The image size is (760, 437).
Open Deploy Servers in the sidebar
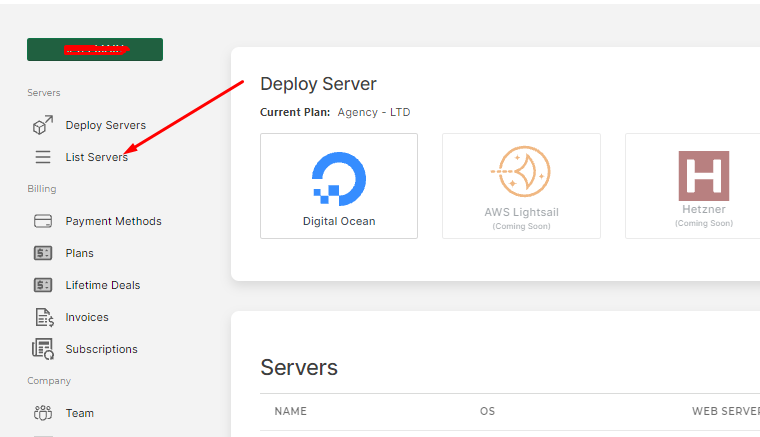click(106, 125)
